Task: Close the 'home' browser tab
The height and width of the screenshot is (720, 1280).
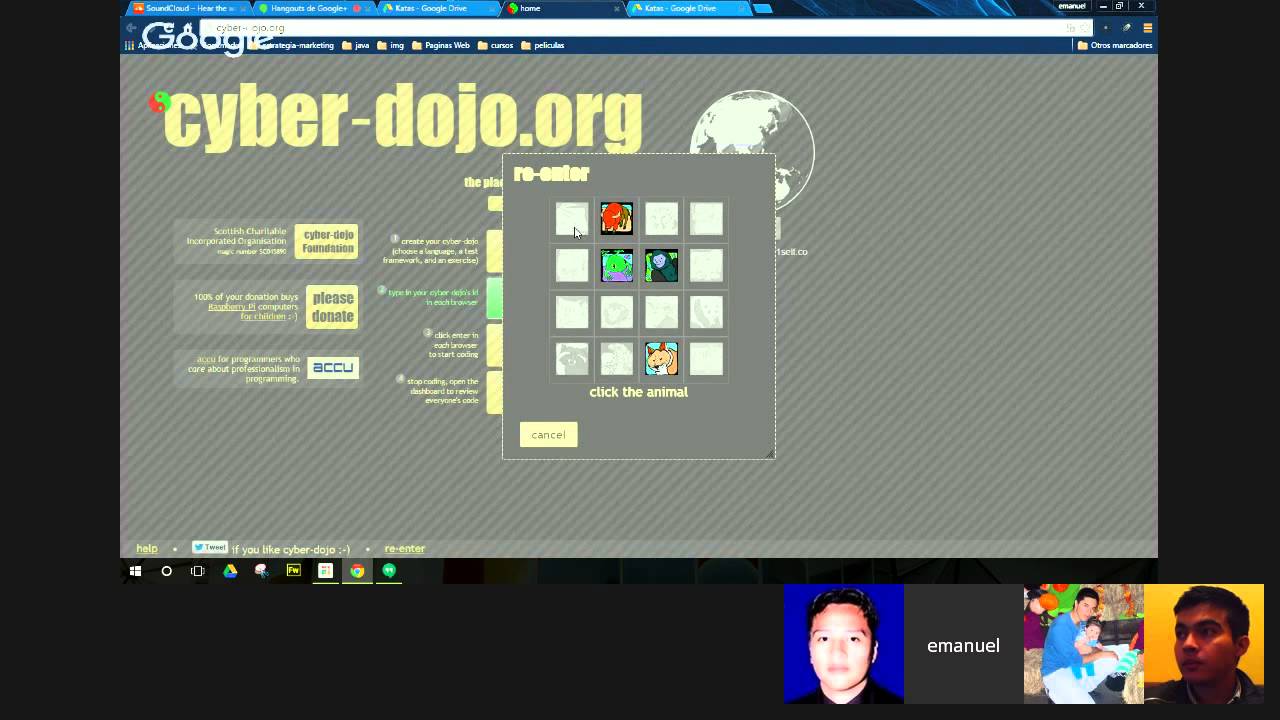Action: (616, 8)
